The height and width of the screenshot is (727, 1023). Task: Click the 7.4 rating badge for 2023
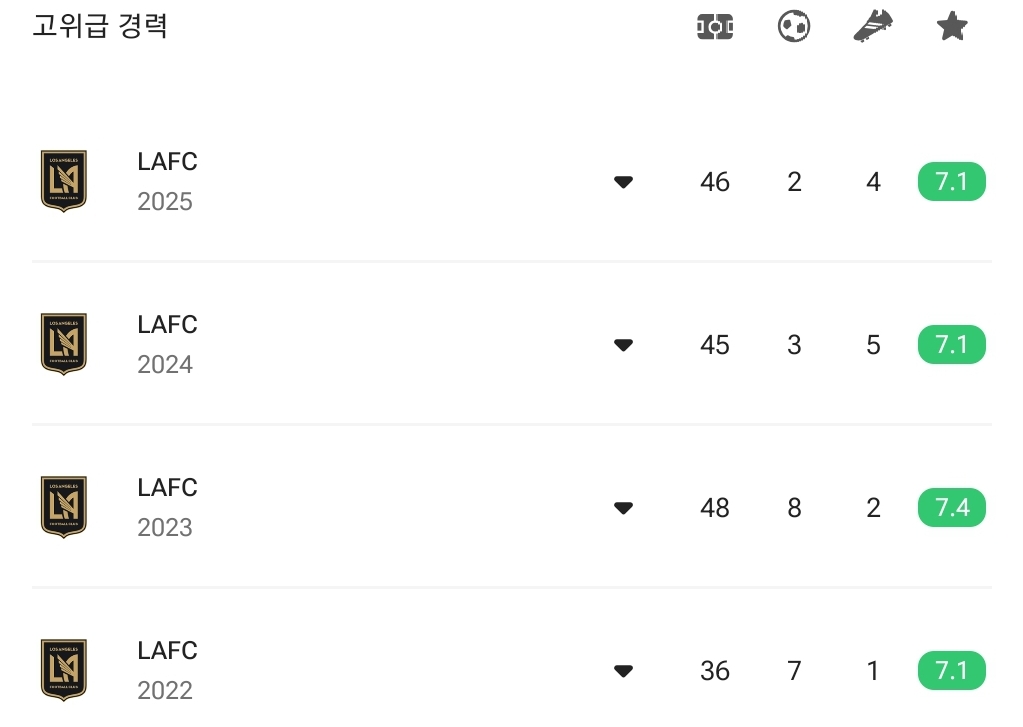point(952,508)
